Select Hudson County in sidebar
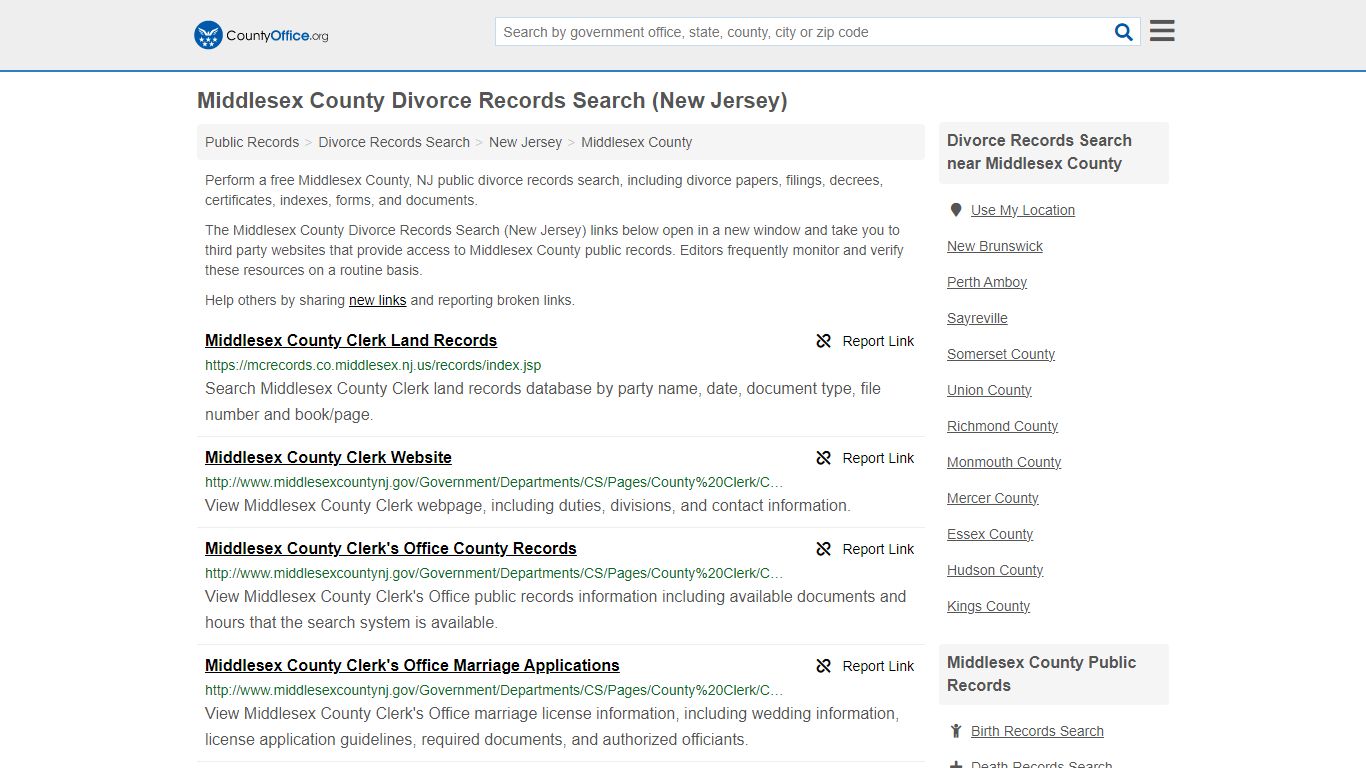Screen dimensions: 1366x768 tap(995, 570)
